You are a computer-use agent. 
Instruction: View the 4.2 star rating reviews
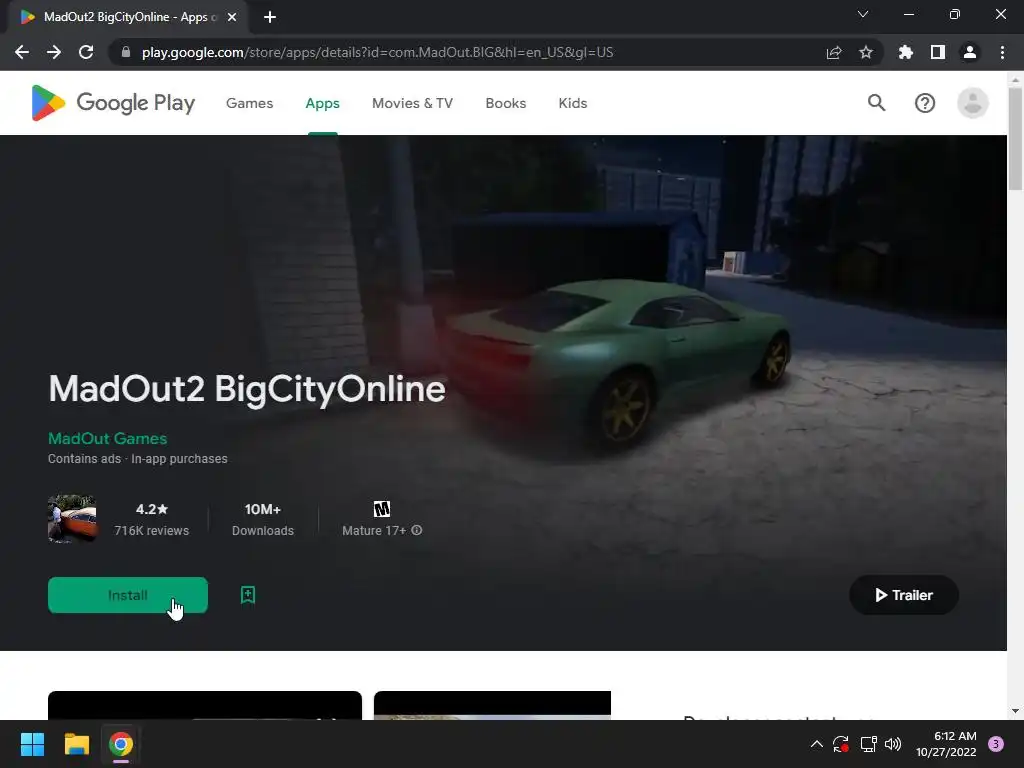pos(152,519)
